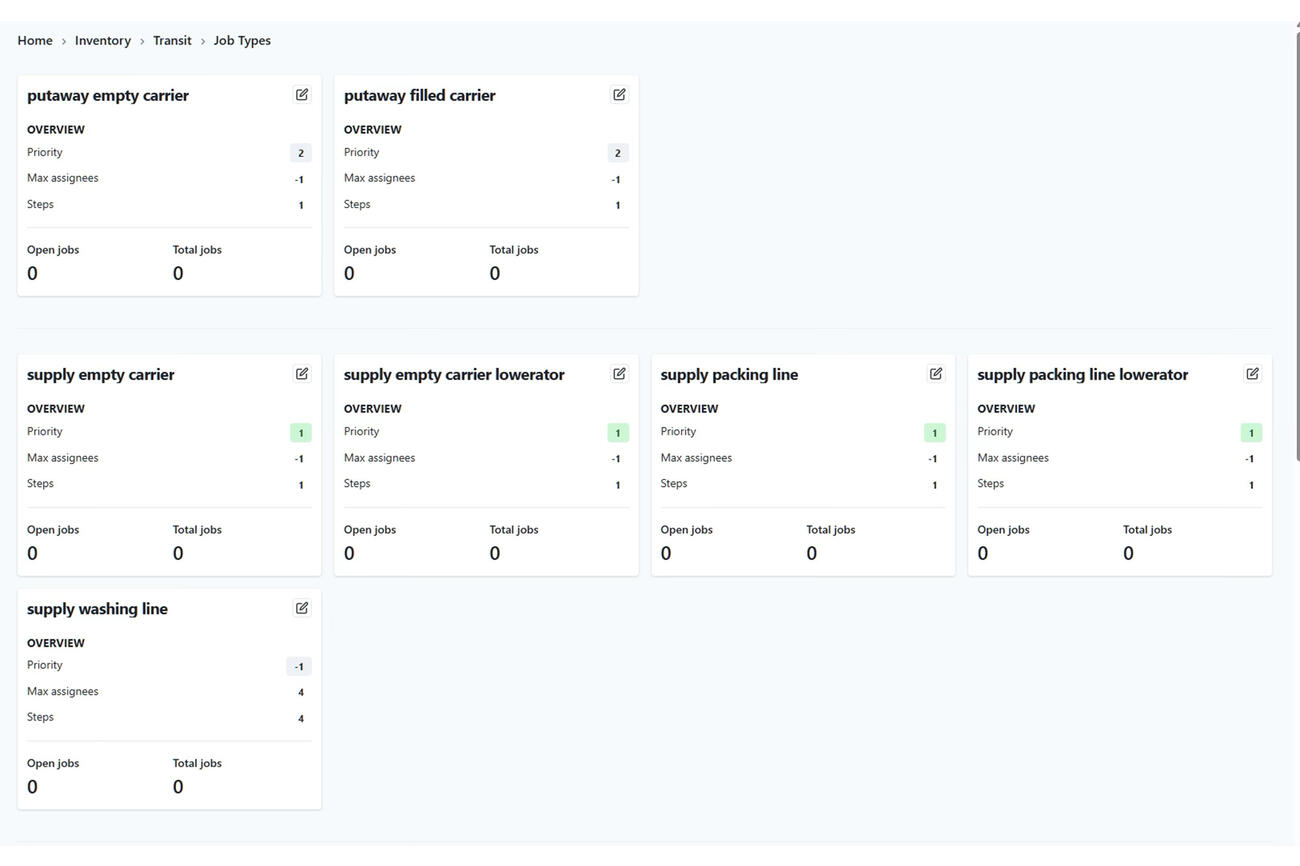Select Job Types breadcrumb item
This screenshot has height=866, width=1300.
[x=242, y=41]
